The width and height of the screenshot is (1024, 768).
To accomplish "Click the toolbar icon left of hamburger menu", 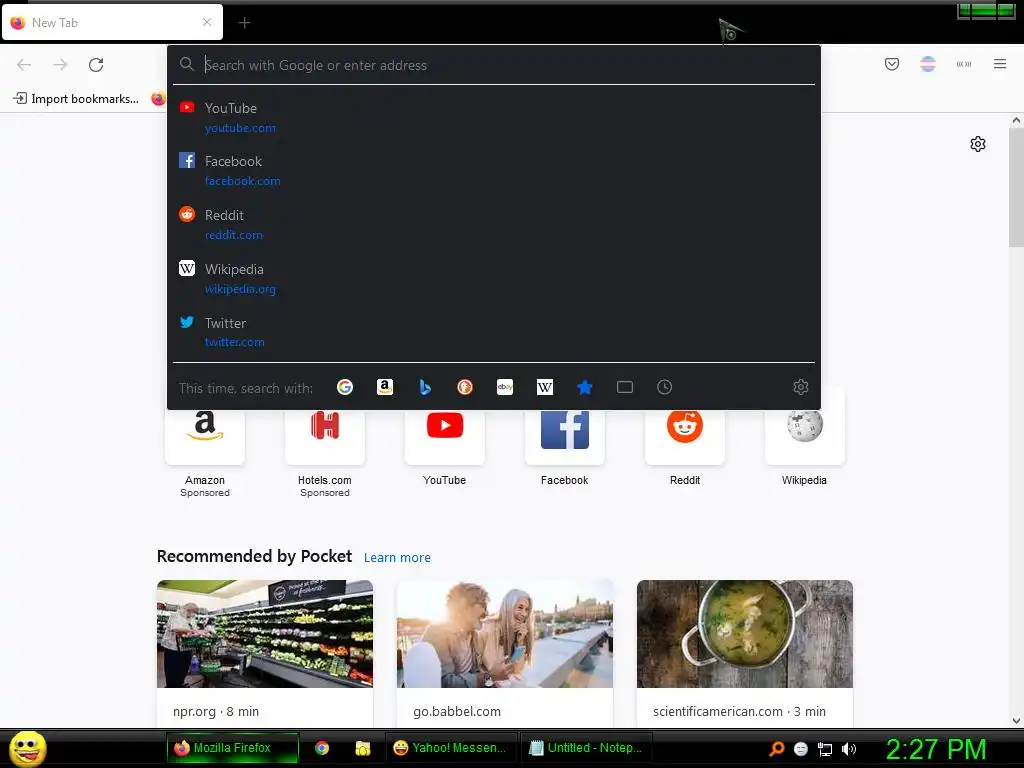I will pos(964,64).
